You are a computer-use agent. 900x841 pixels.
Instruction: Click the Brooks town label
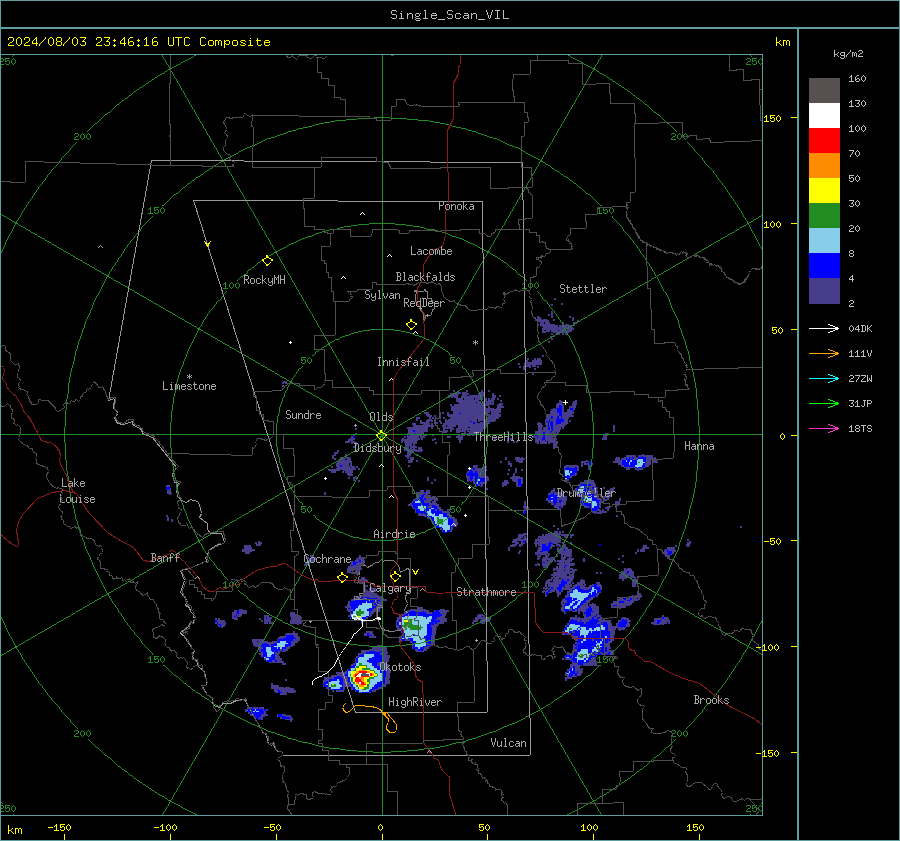pos(711,700)
